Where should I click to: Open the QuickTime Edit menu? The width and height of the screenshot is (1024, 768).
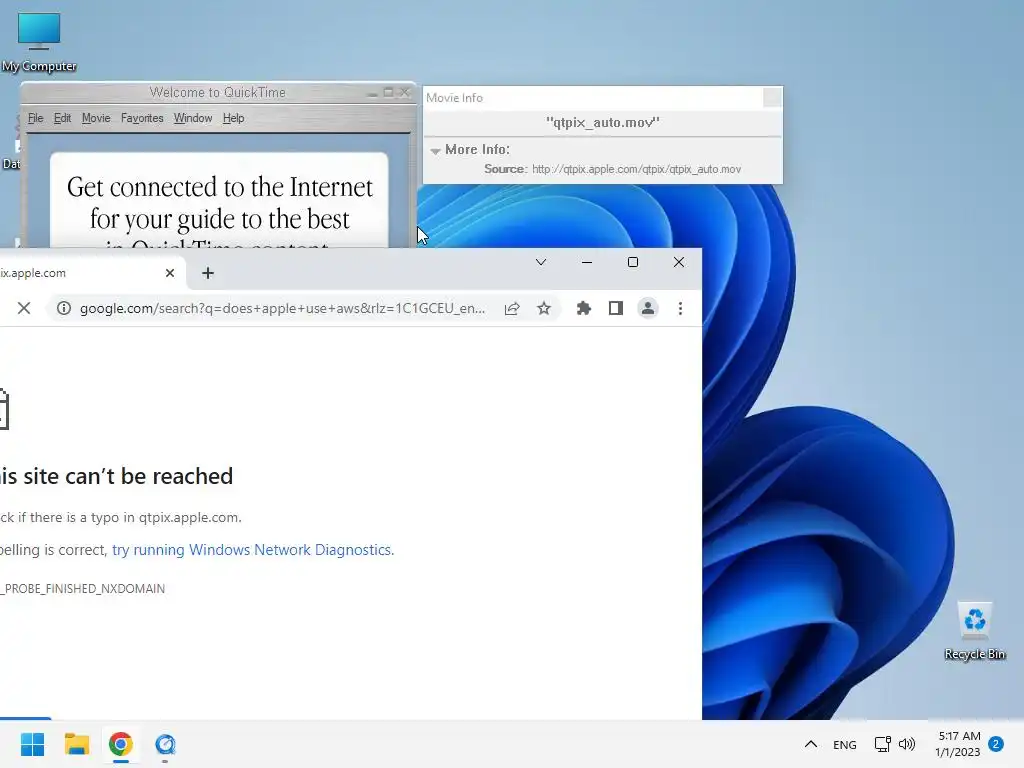[x=62, y=118]
